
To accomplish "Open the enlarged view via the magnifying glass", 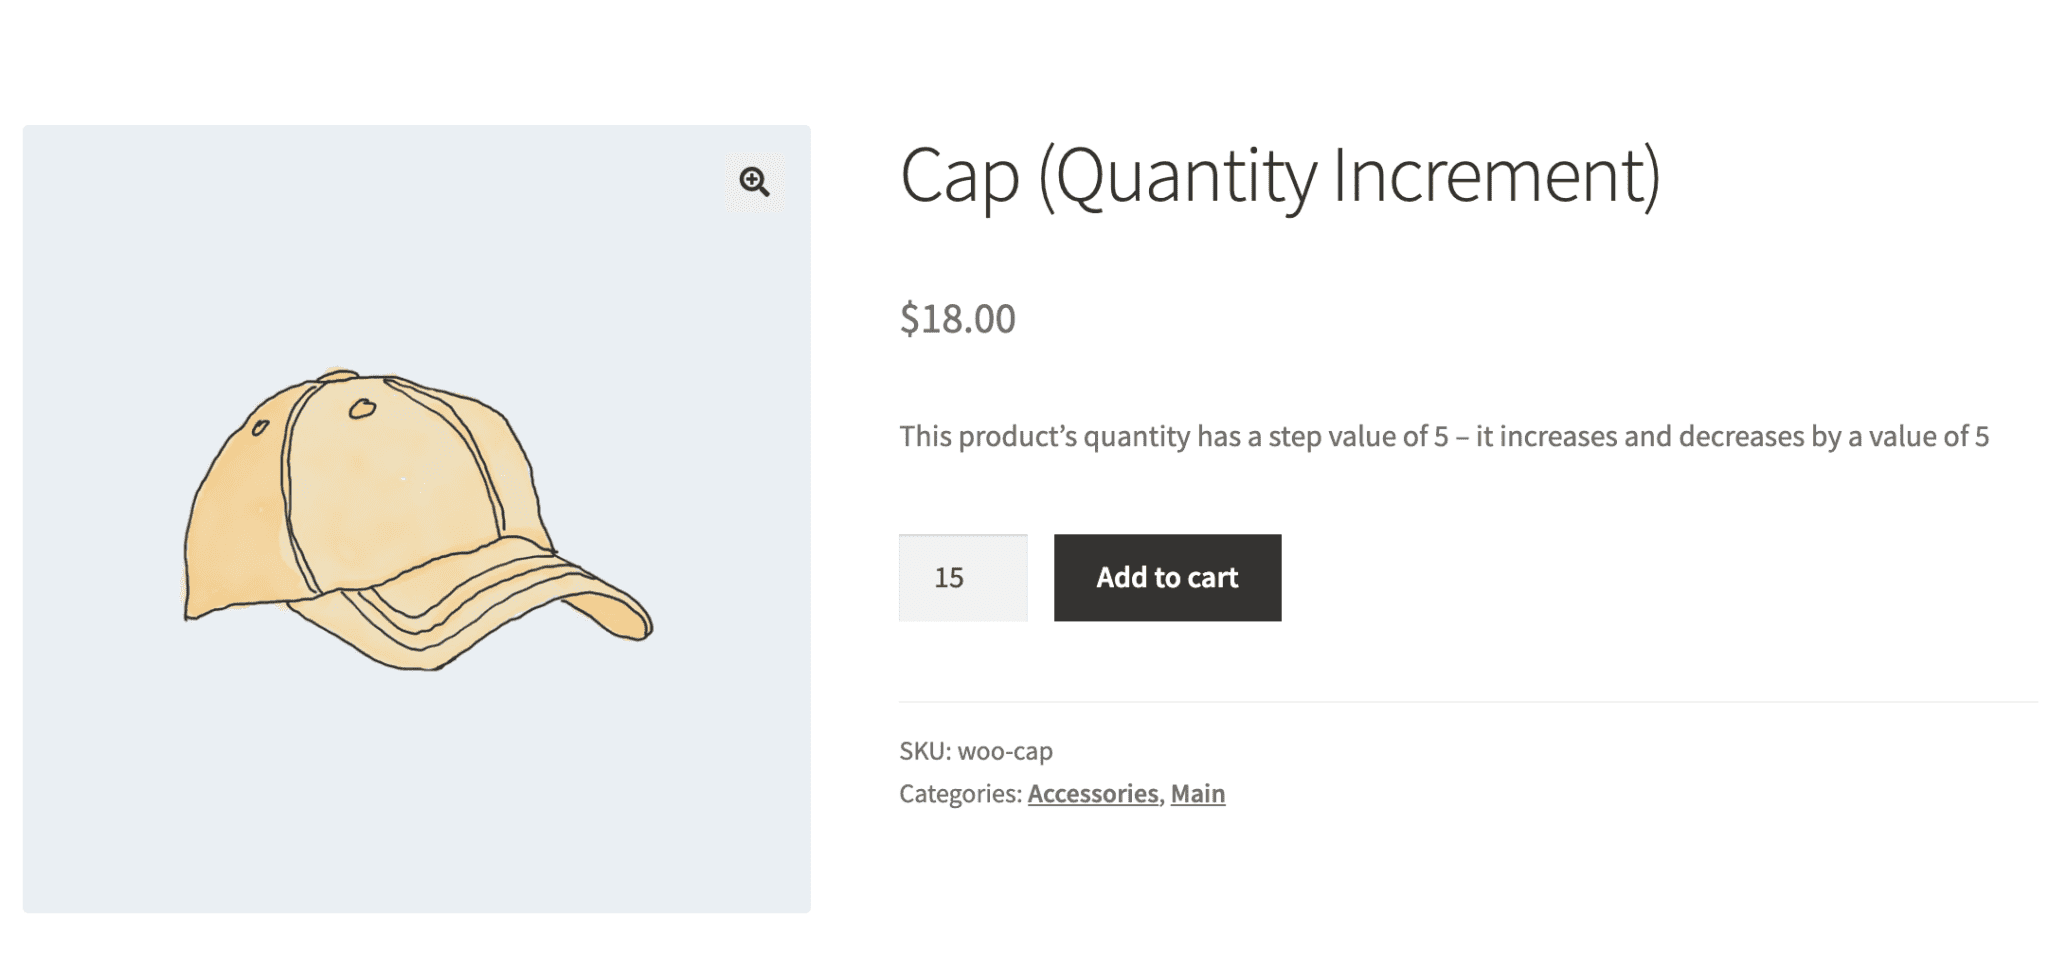I will [x=755, y=181].
